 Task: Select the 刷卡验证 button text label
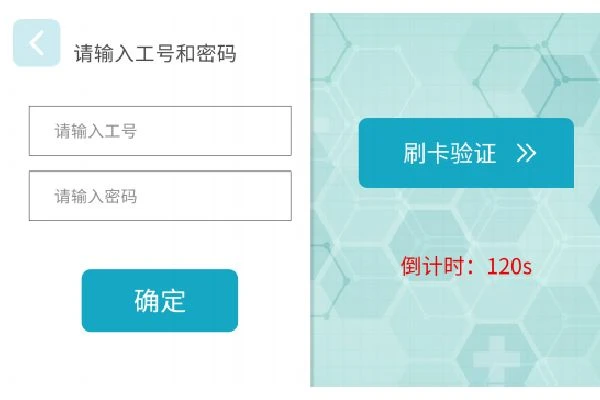450,153
